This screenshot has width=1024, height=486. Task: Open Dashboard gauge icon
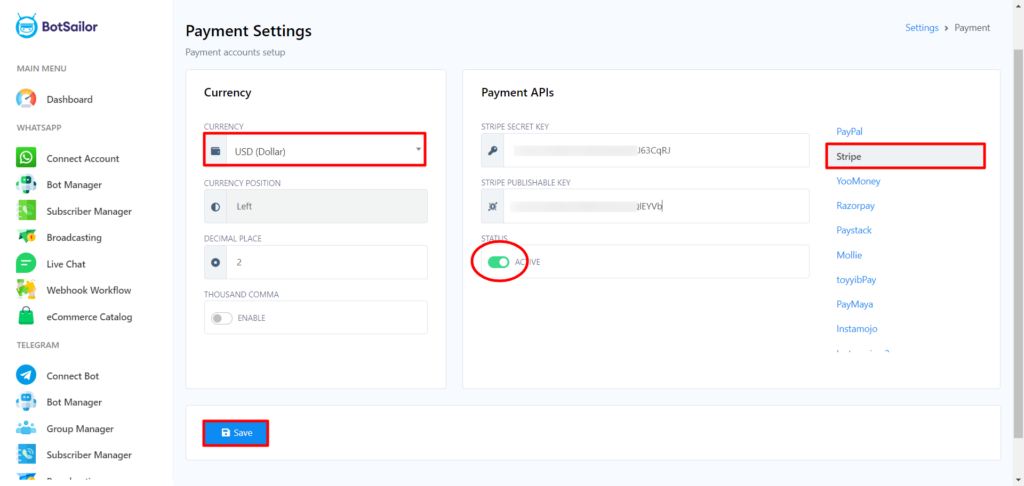point(26,99)
